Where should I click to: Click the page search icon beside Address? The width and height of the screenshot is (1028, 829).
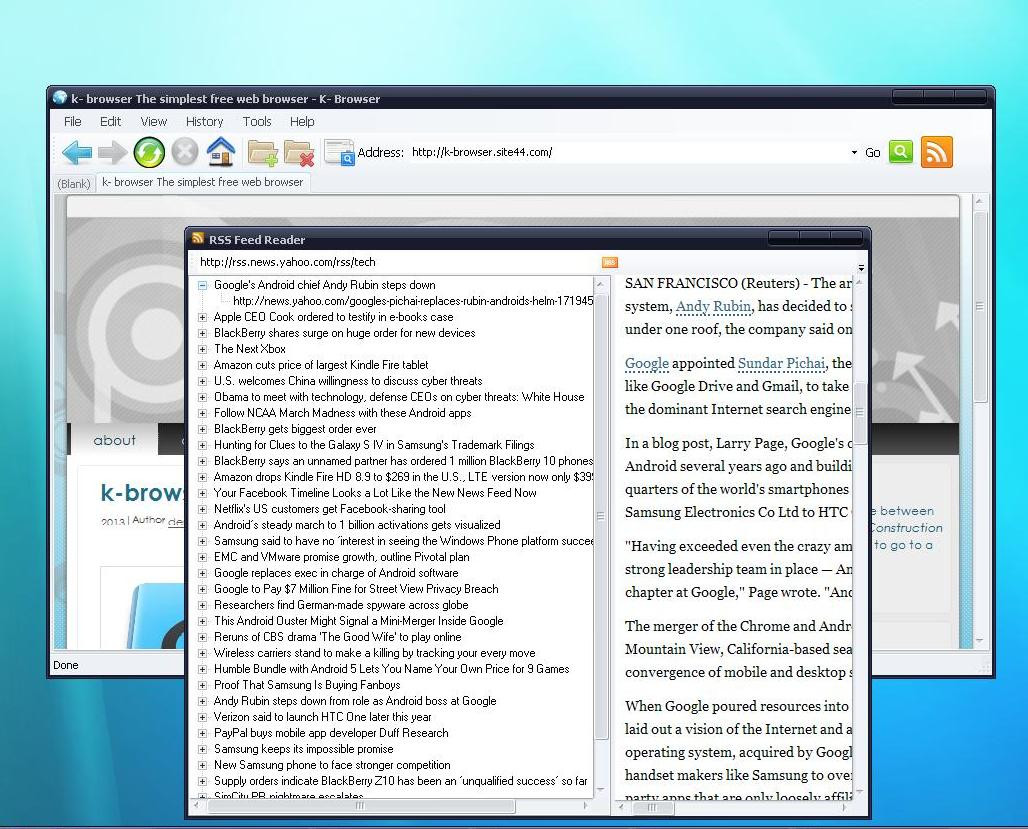(340, 152)
